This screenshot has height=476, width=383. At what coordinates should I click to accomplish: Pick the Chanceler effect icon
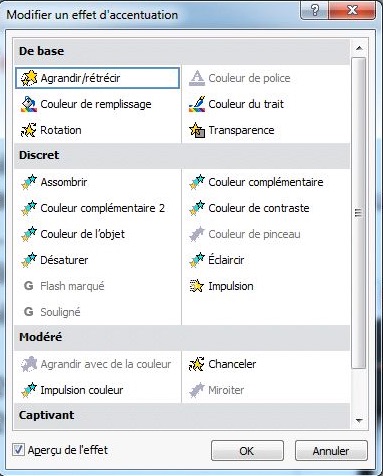coord(197,364)
